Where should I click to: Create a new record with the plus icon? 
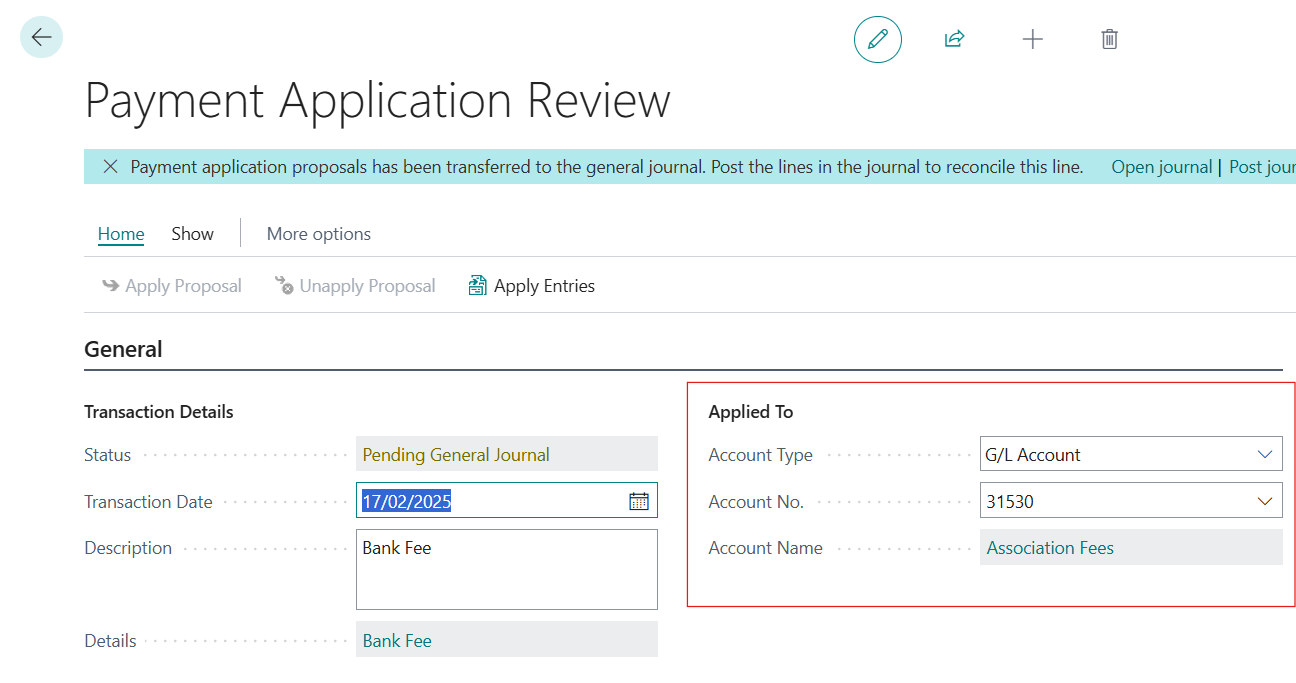tap(1032, 39)
